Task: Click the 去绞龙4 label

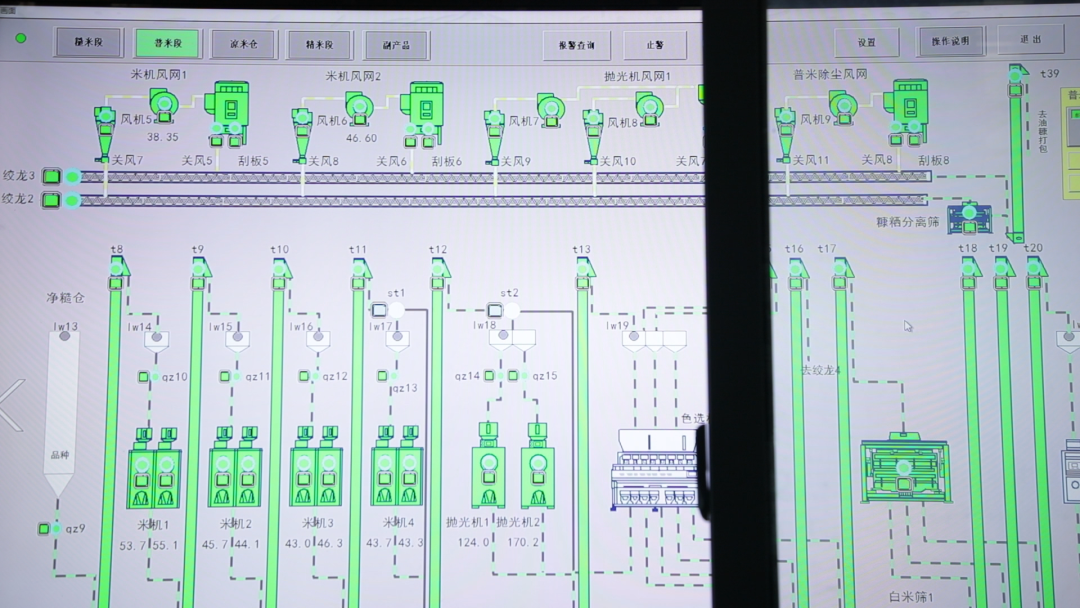Action: point(821,370)
